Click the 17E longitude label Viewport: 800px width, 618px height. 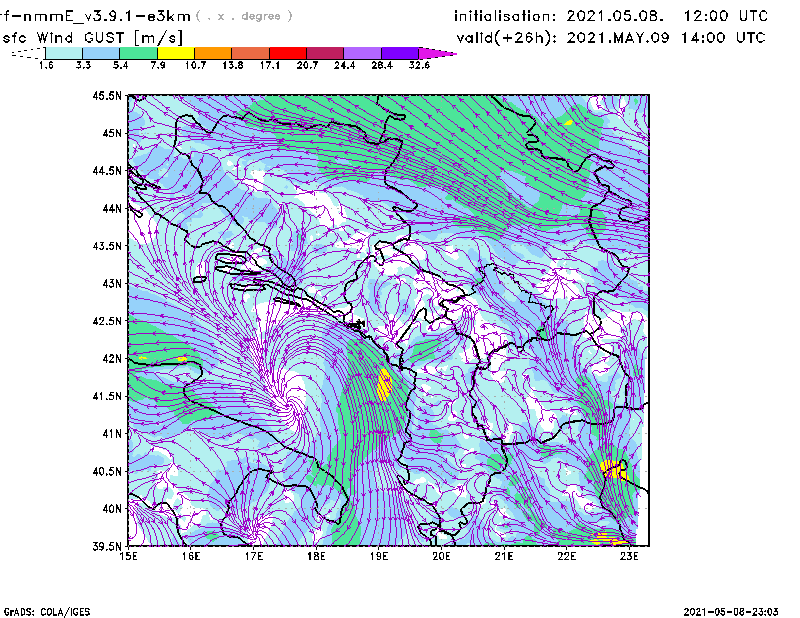[x=254, y=556]
